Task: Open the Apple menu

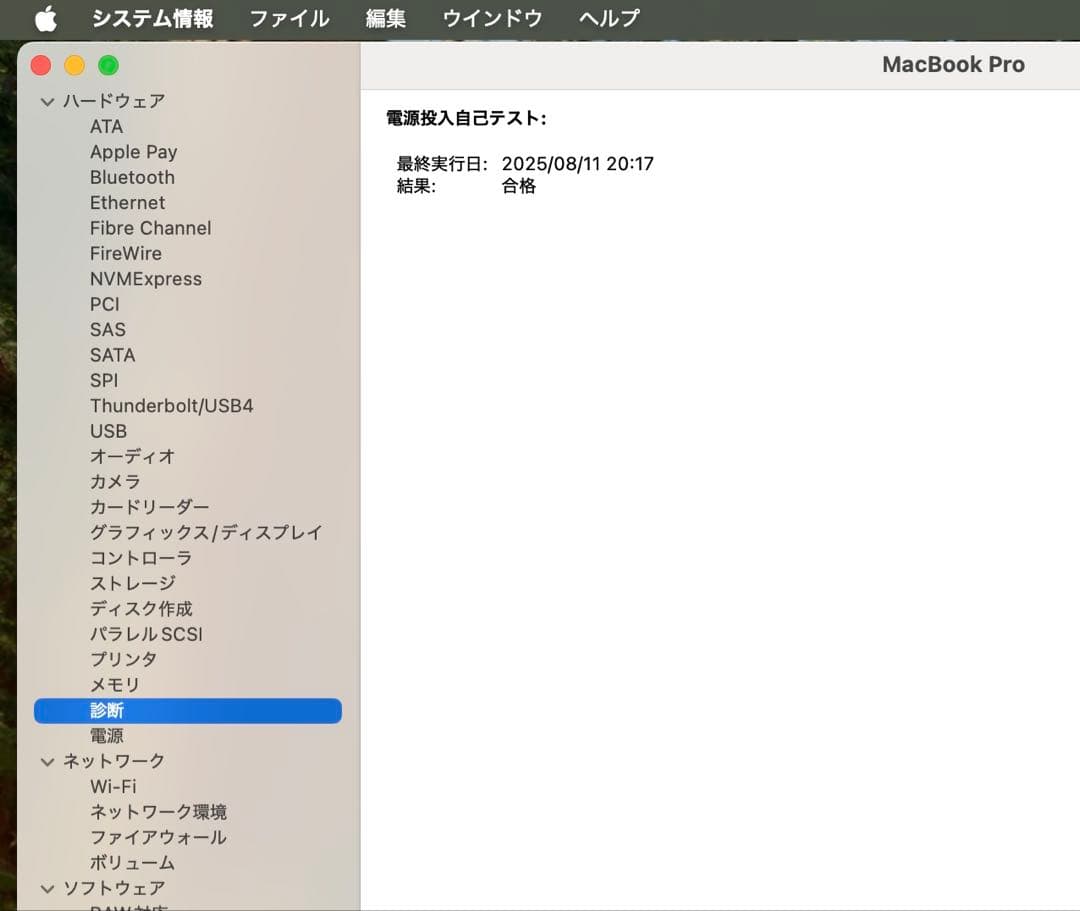Action: pyautogui.click(x=46, y=17)
